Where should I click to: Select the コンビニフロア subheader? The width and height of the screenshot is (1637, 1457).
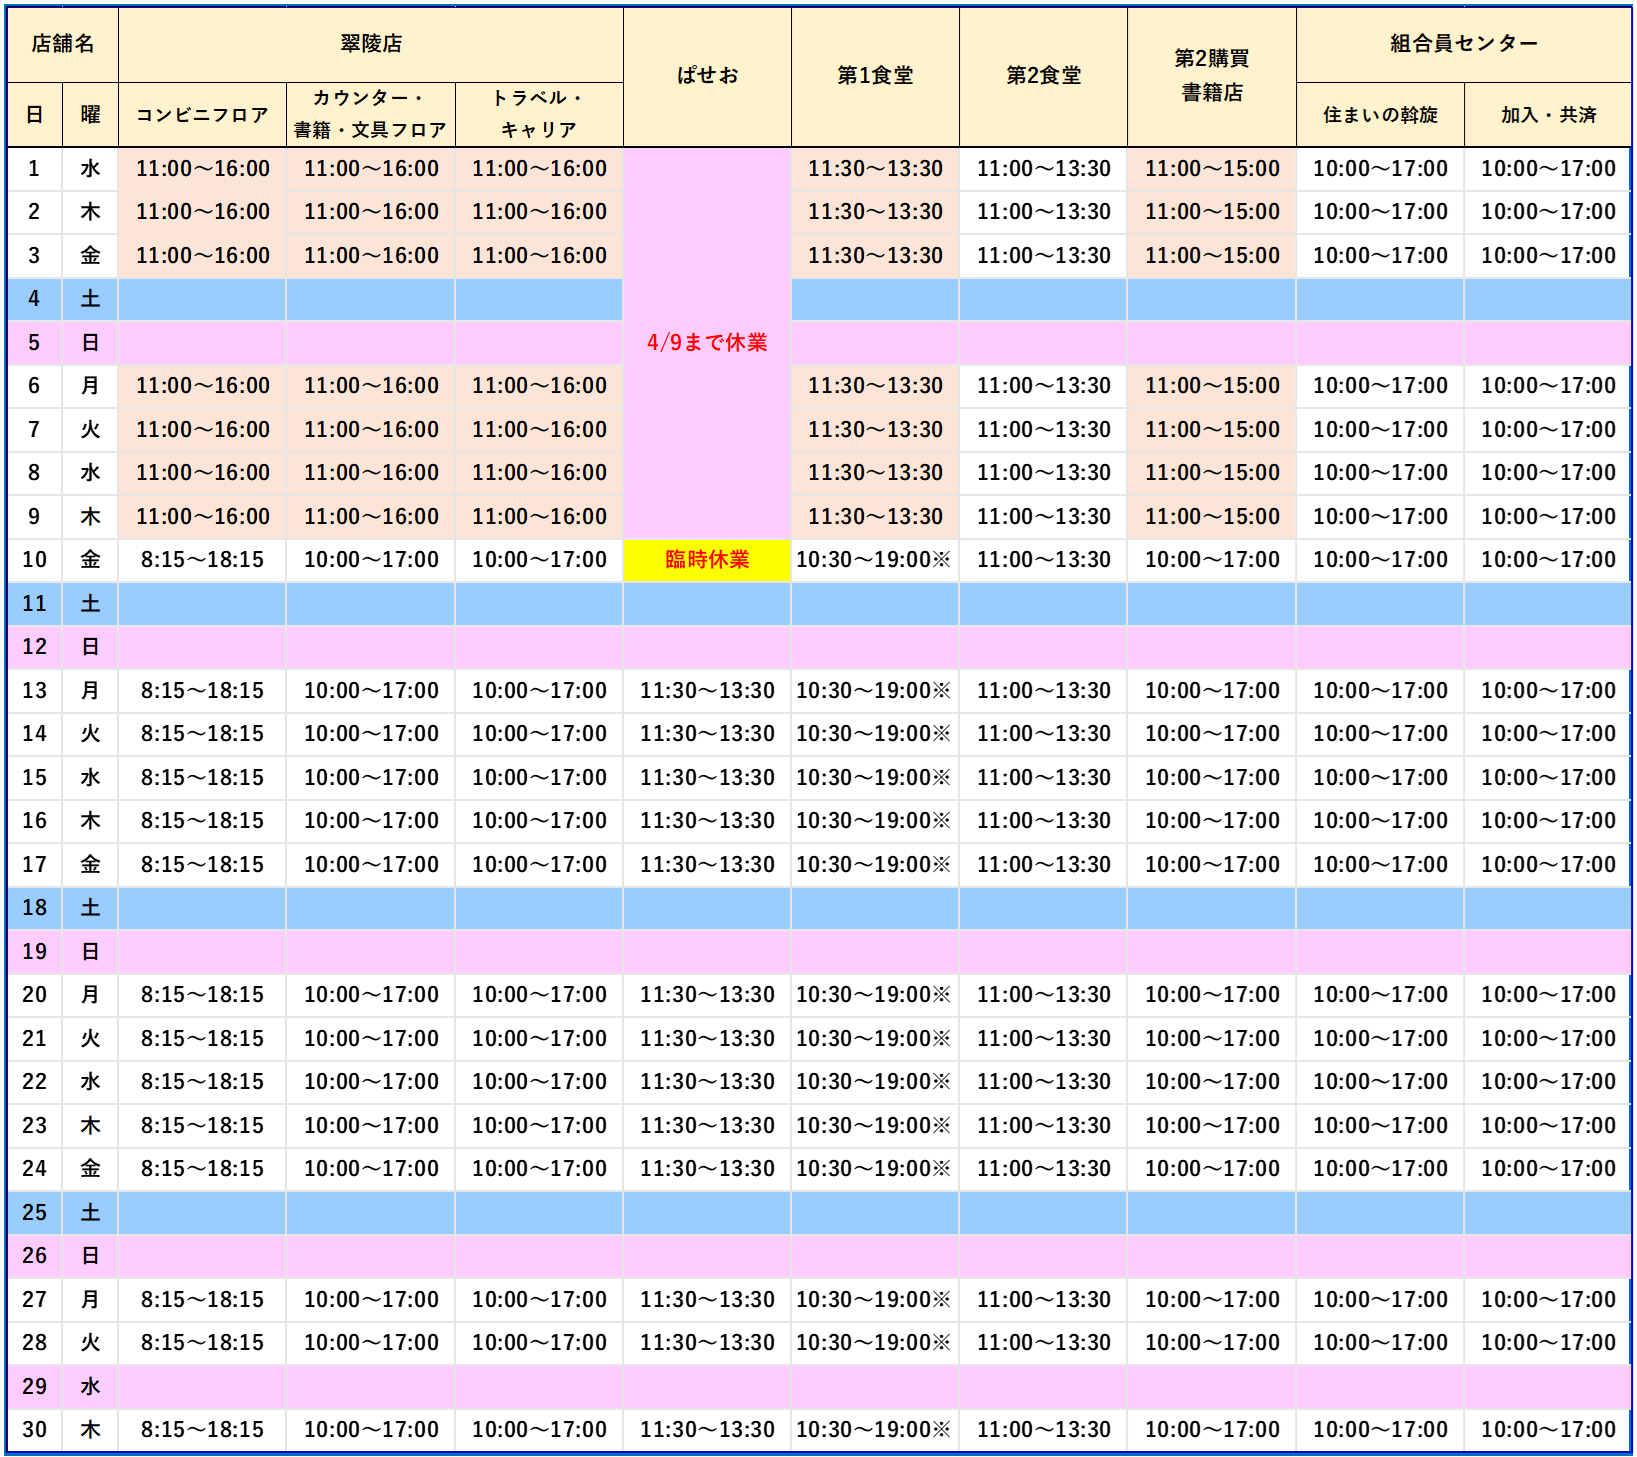point(202,115)
